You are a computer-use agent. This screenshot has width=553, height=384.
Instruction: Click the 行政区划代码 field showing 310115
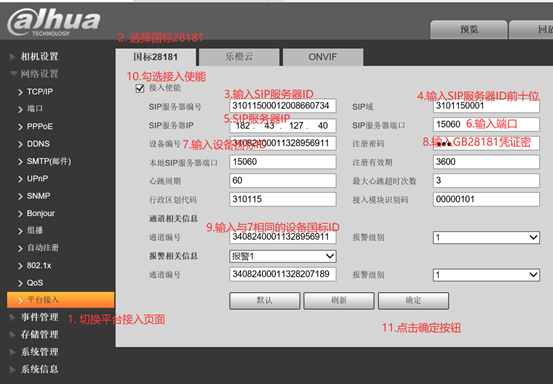pyautogui.click(x=282, y=200)
